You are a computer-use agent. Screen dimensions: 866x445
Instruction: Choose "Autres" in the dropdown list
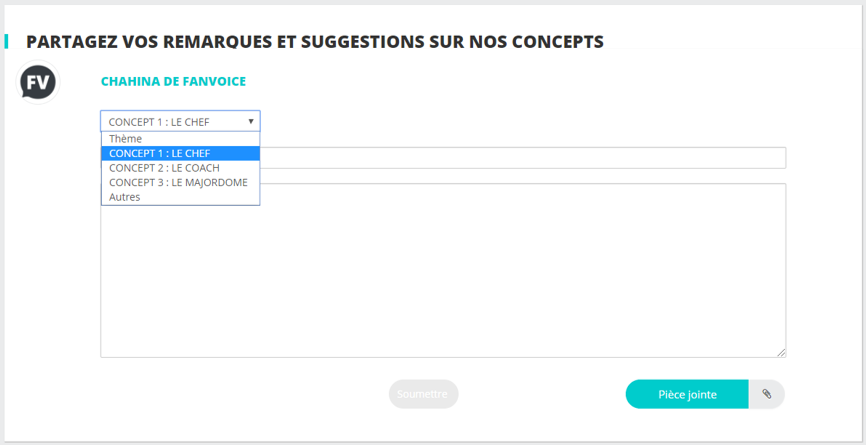point(125,197)
